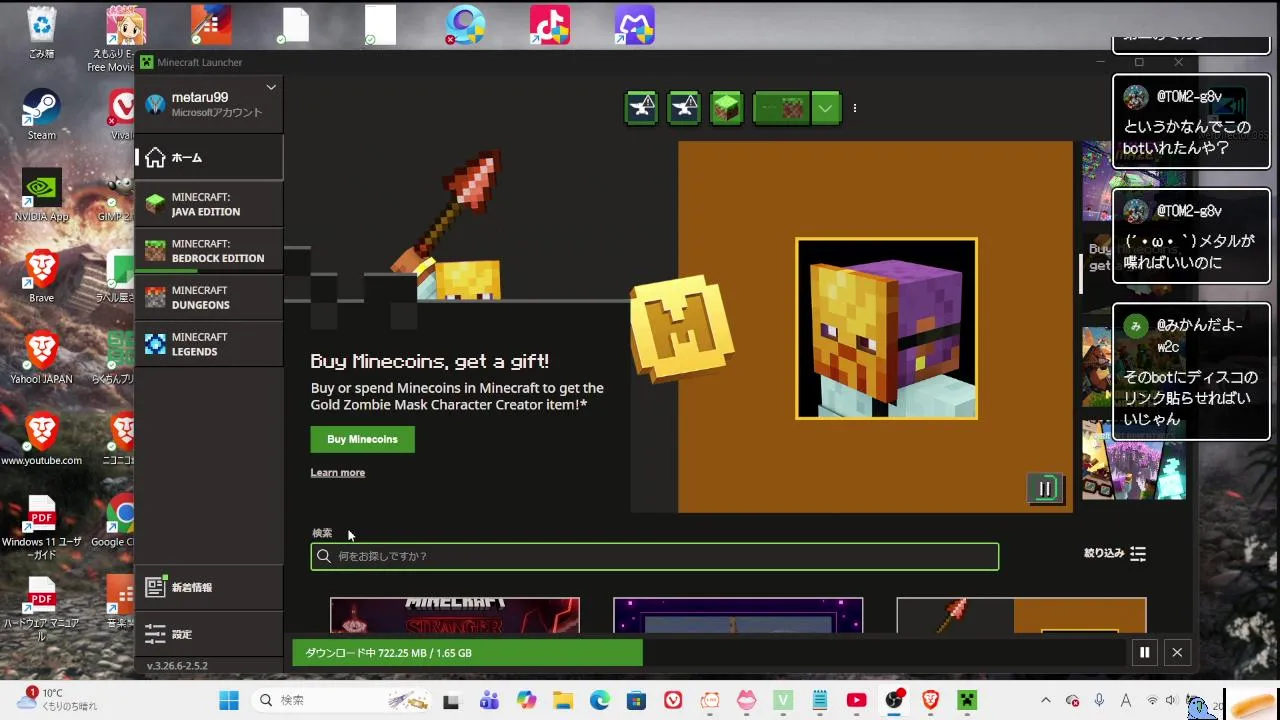
Task: Open ハードウェア マニュアル PDF desktop icon
Action: point(42,608)
